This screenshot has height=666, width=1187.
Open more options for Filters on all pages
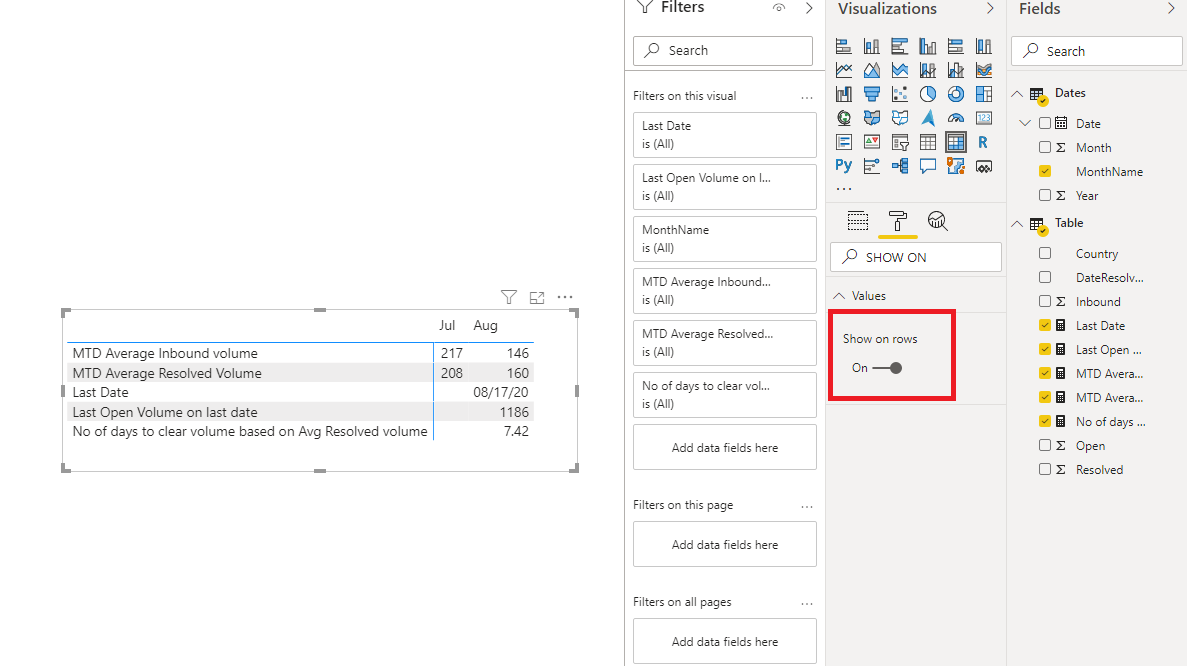click(x=807, y=604)
